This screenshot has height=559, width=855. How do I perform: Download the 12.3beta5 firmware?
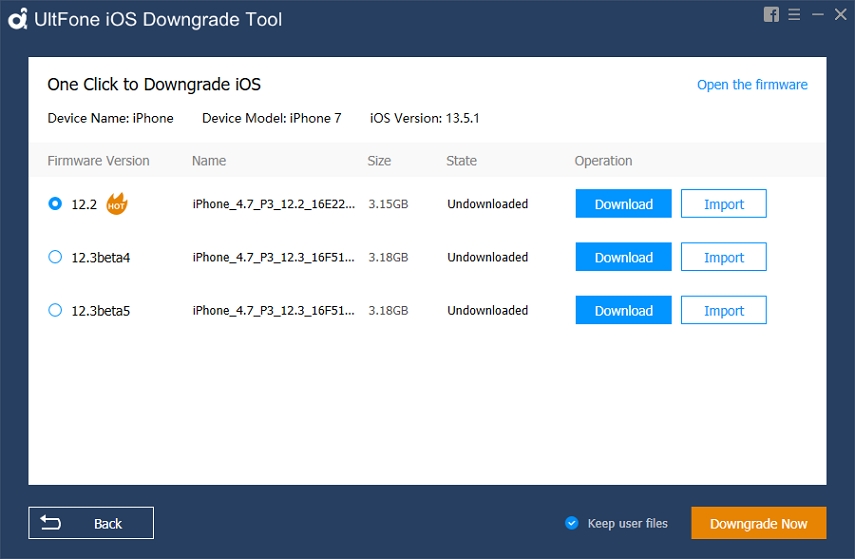pyautogui.click(x=623, y=310)
